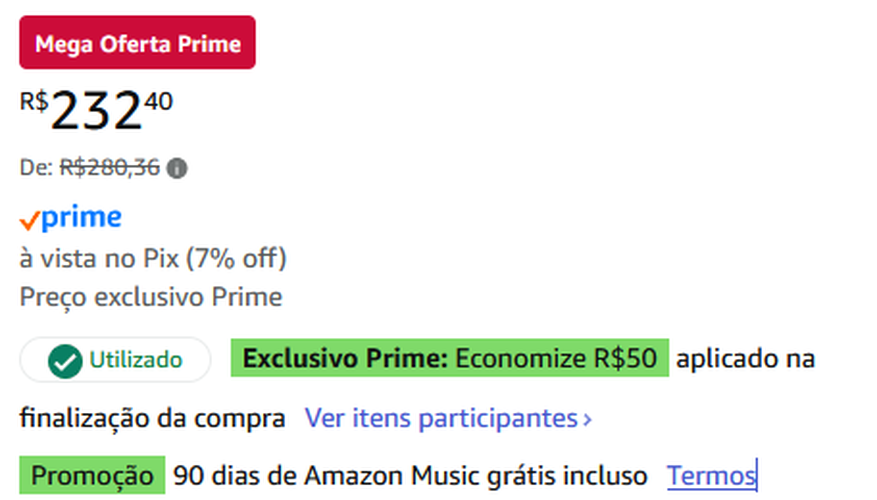The height and width of the screenshot is (500, 877).
Task: Click the orange Prime checkmark icon
Action: [29, 220]
